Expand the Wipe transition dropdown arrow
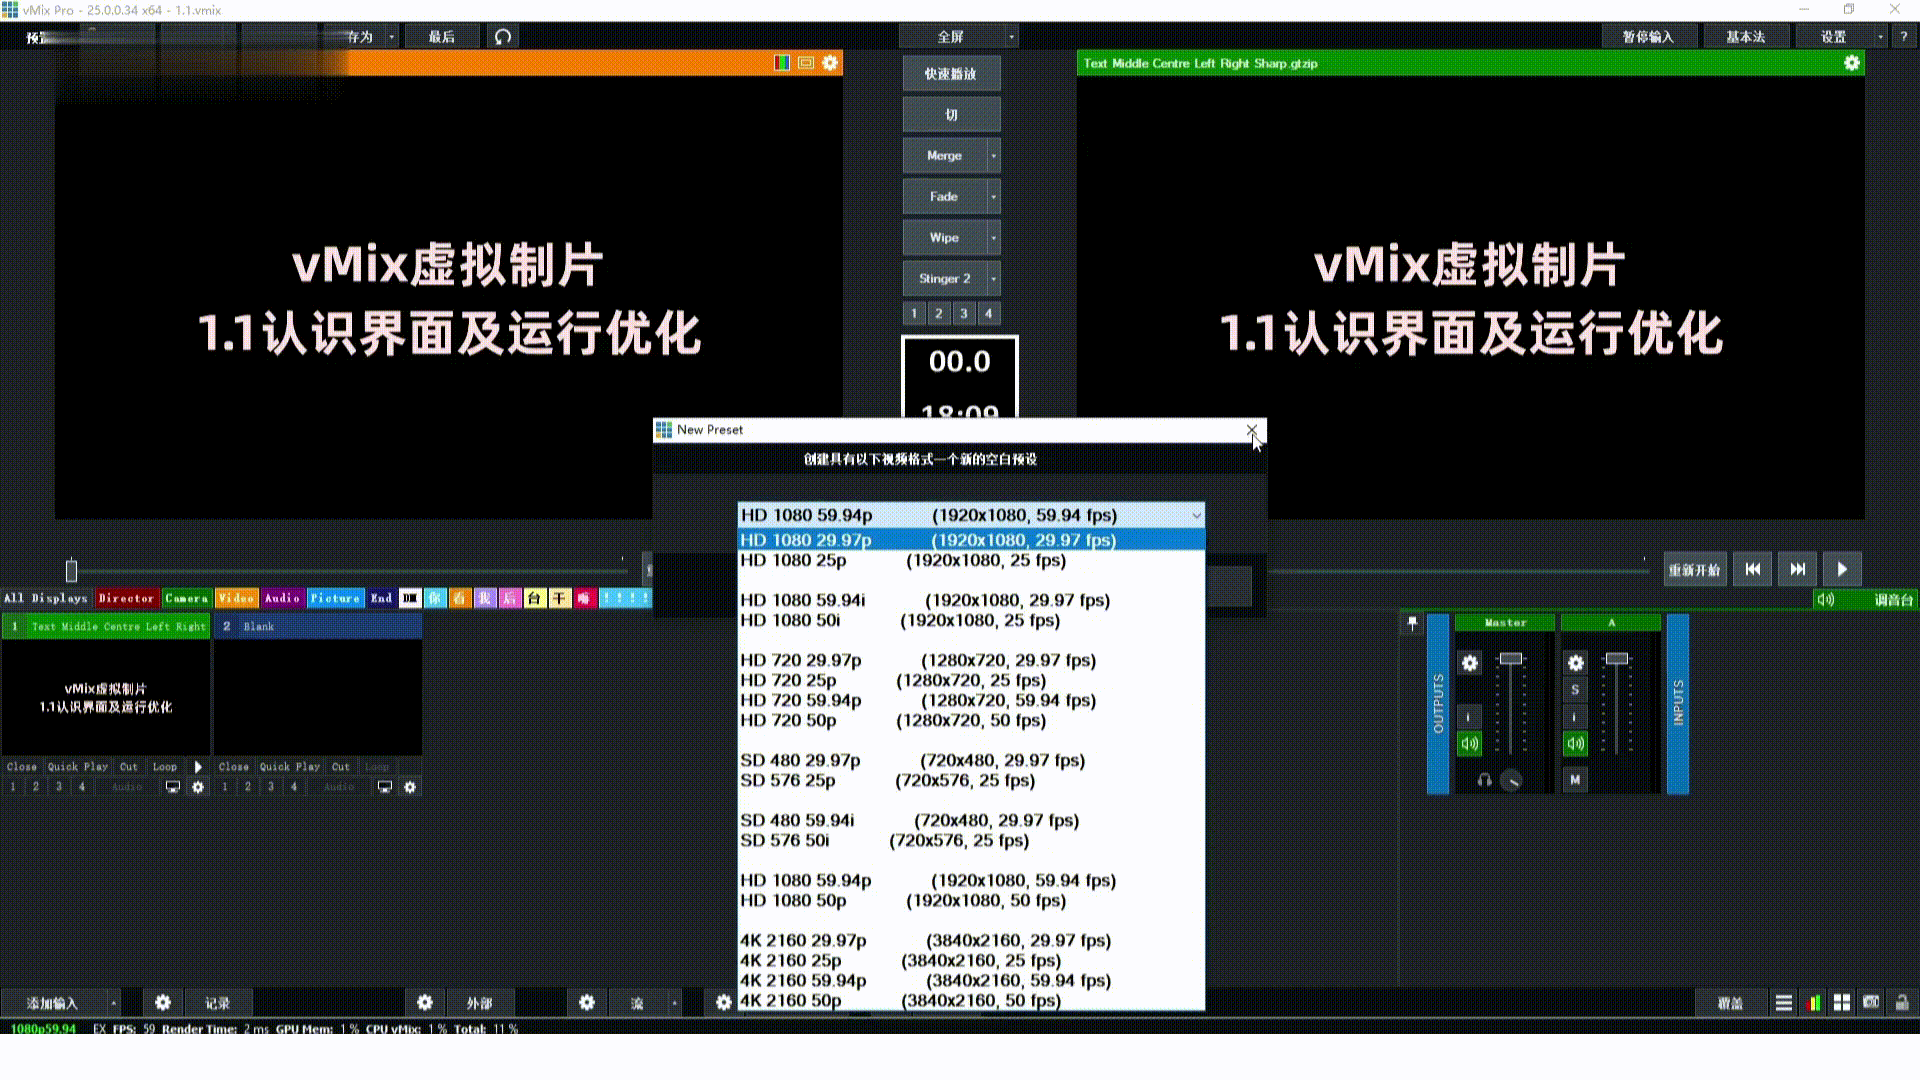The image size is (1920, 1080). (x=993, y=238)
